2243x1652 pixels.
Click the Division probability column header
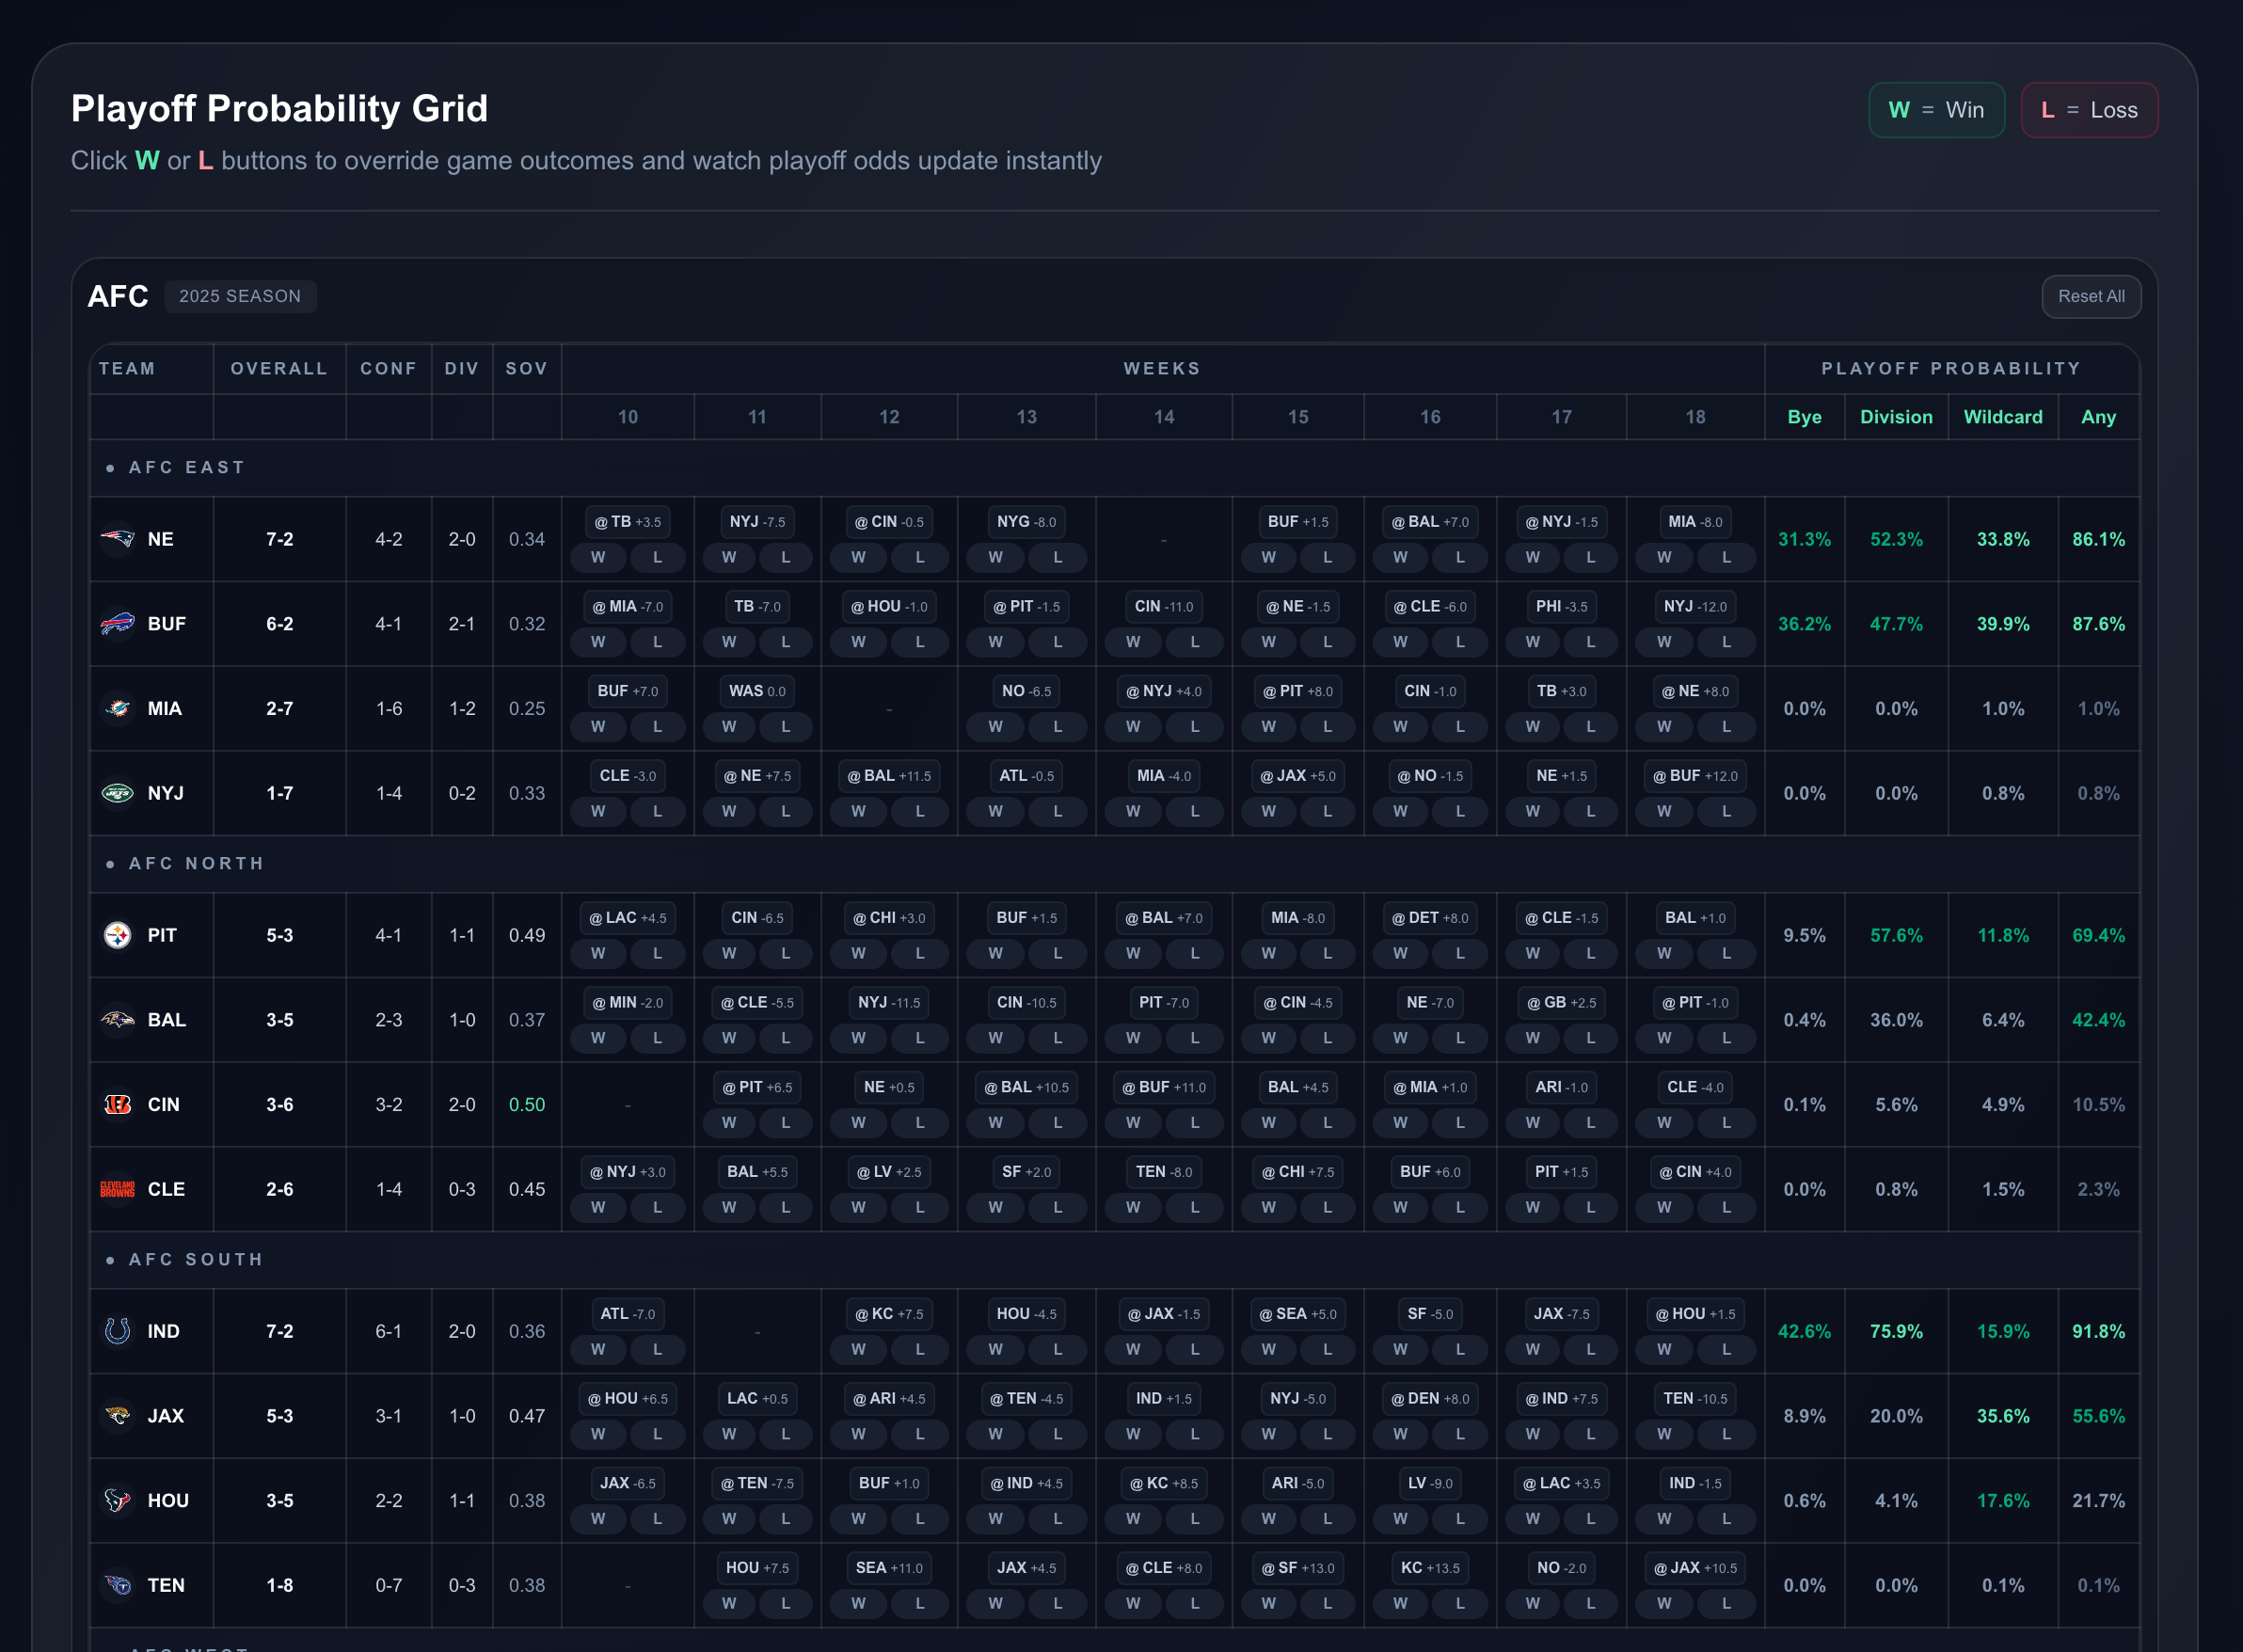pos(1895,417)
